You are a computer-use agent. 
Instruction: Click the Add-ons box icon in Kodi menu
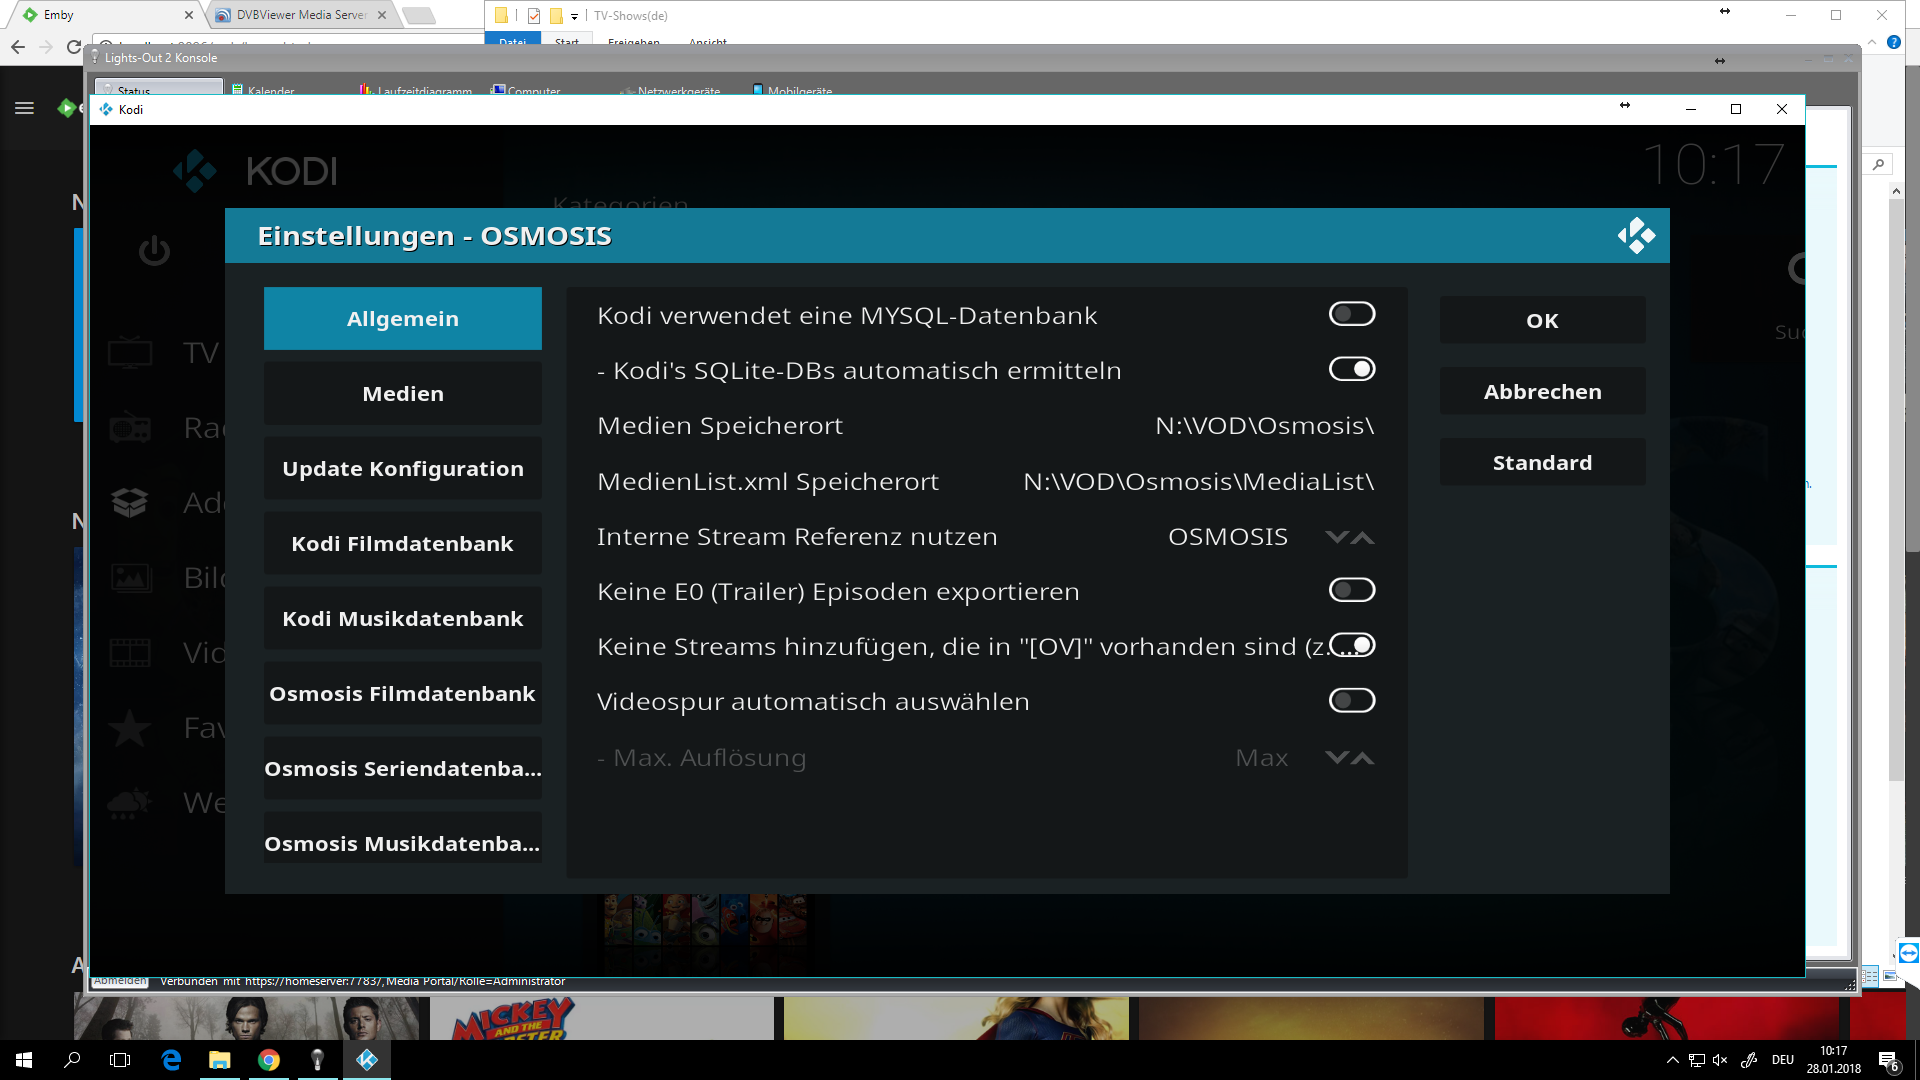pos(130,502)
